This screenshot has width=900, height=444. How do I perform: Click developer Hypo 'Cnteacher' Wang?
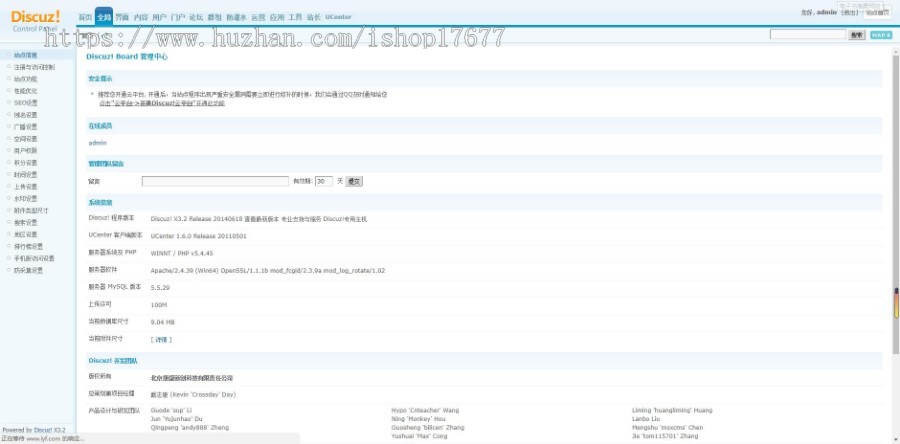pyautogui.click(x=425, y=410)
